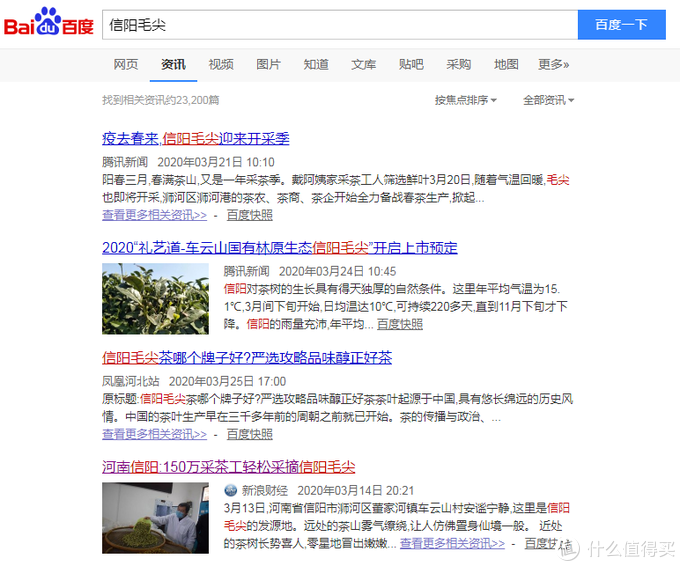This screenshot has height=566, width=680.
Task: Click the tea plant thumbnail image
Action: coord(155,299)
